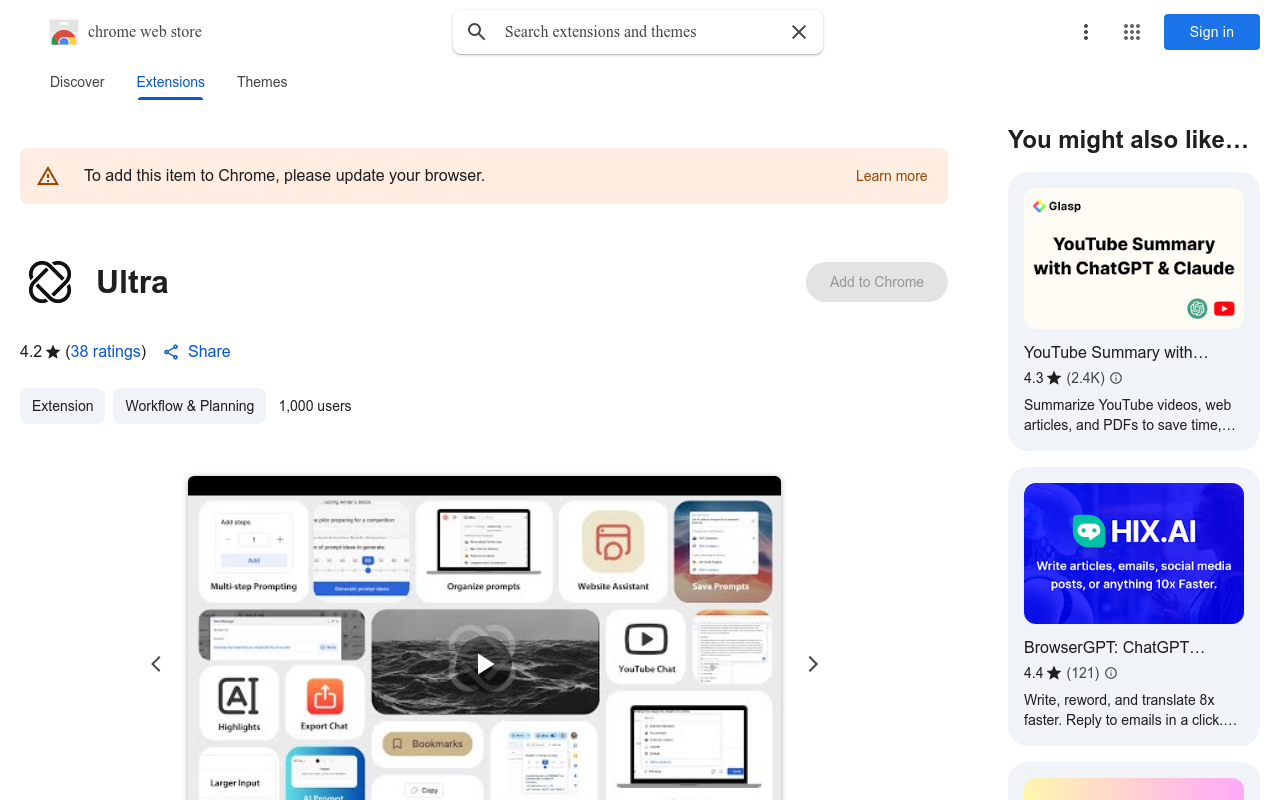The width and height of the screenshot is (1280, 800).
Task: Click the Extension chip
Action: (63, 406)
